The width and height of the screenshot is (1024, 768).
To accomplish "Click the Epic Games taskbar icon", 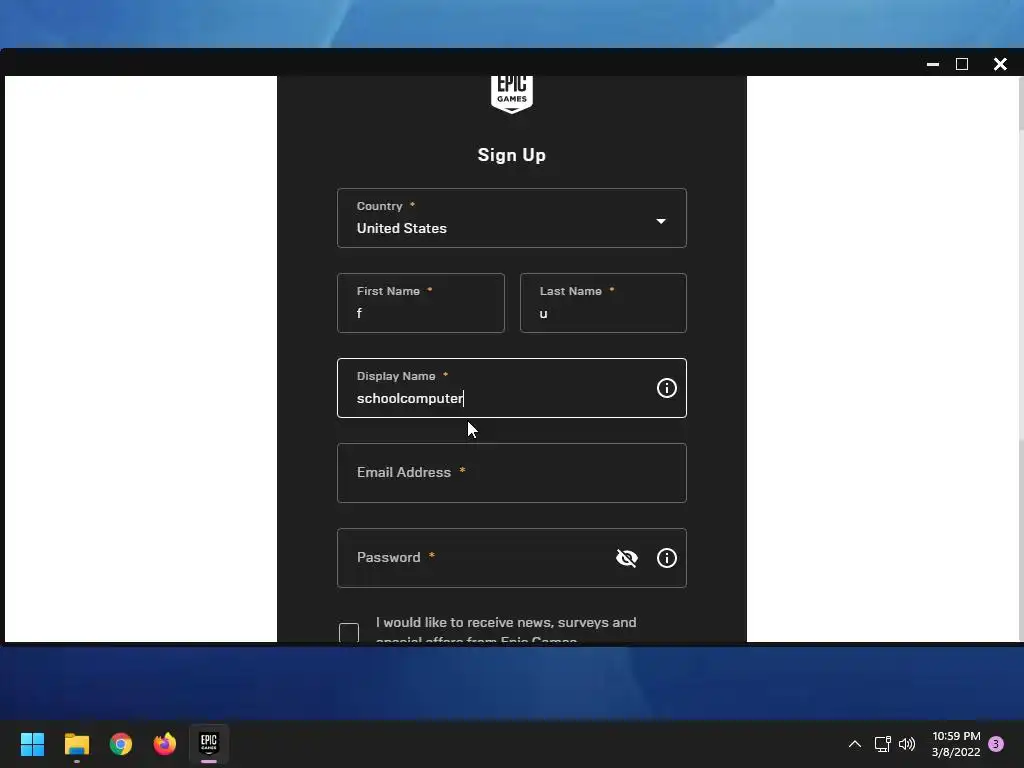I will pos(208,743).
